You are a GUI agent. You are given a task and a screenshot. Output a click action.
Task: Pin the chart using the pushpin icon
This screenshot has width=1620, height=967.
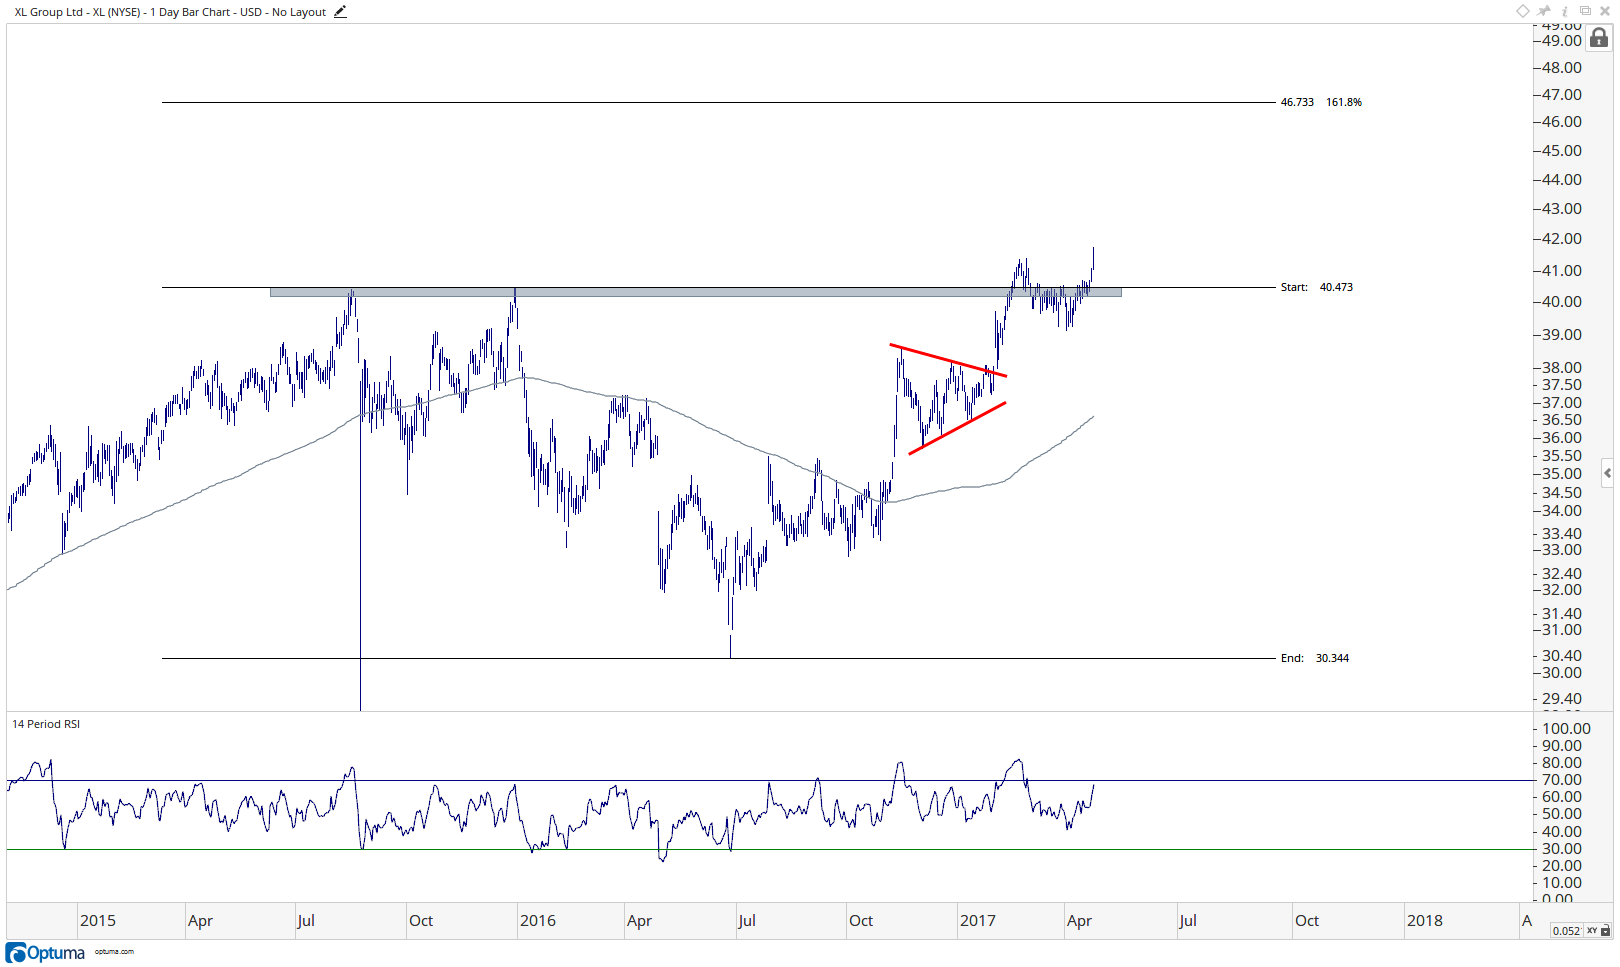coord(1544,11)
